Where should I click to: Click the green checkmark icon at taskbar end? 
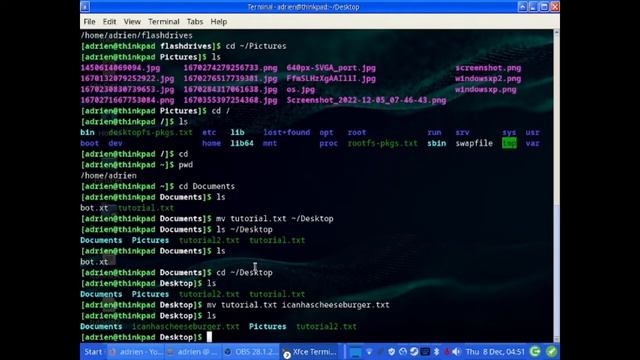pos(551,351)
